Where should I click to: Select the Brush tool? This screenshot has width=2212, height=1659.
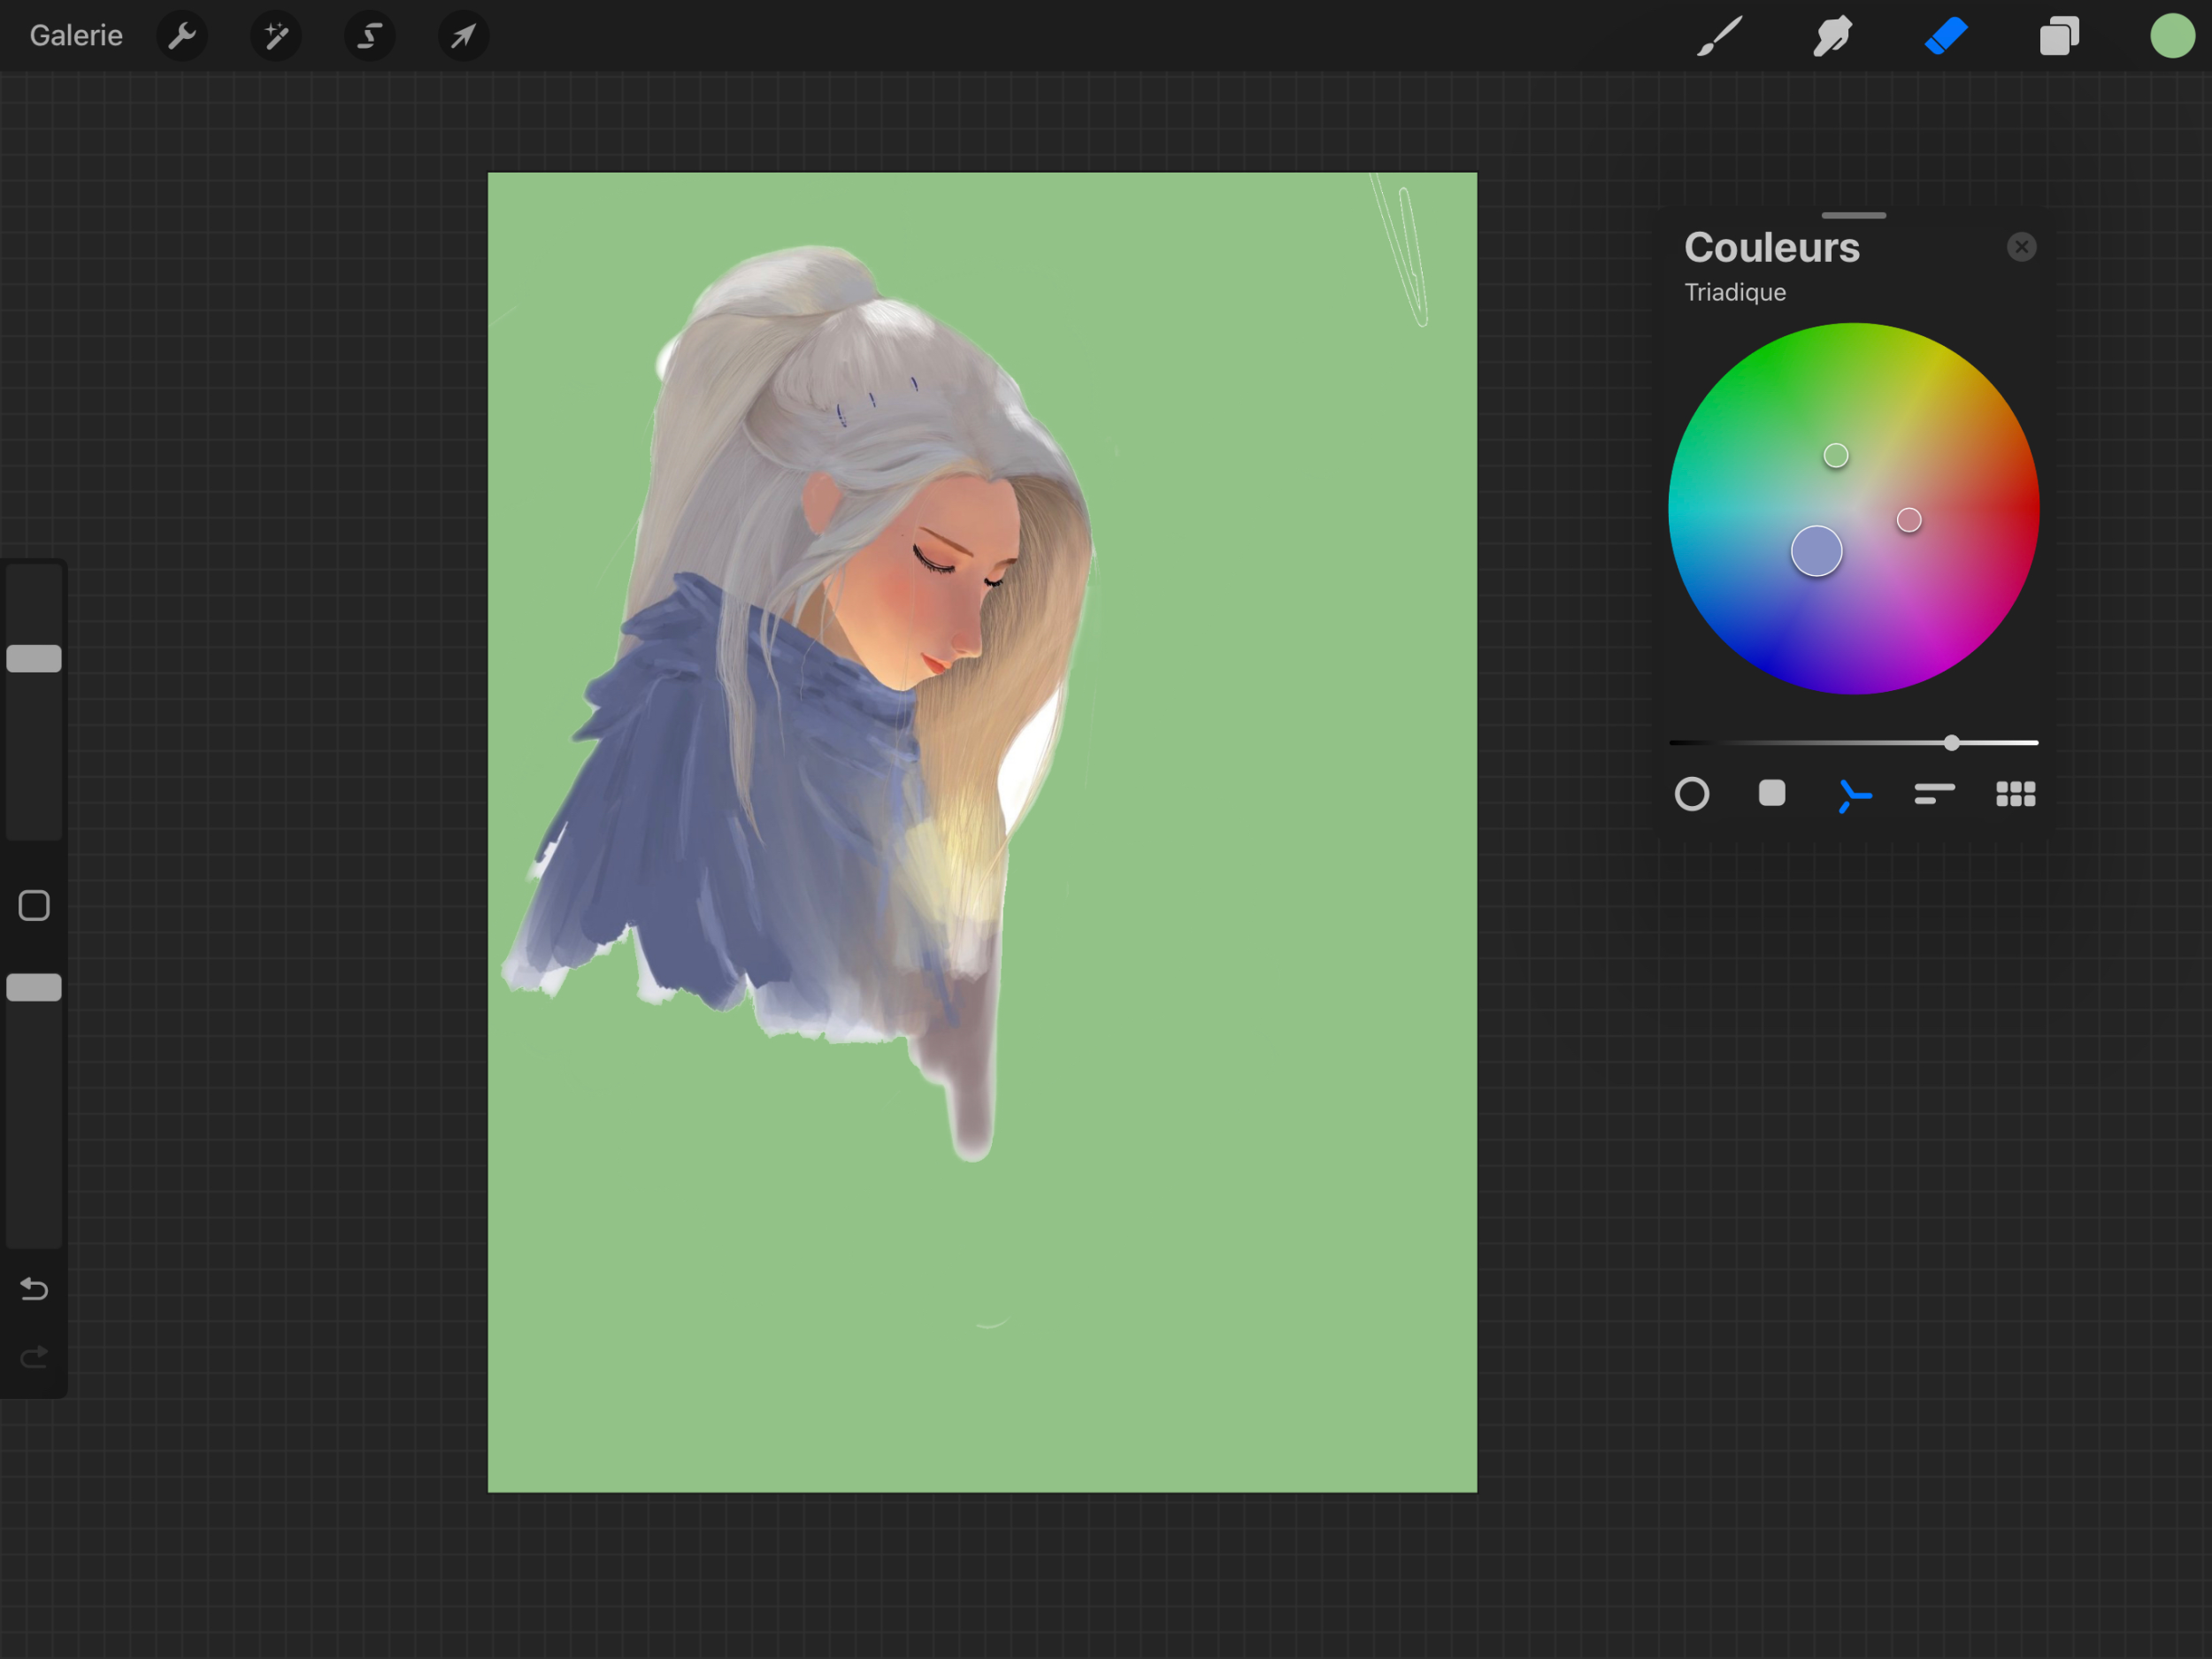1720,37
